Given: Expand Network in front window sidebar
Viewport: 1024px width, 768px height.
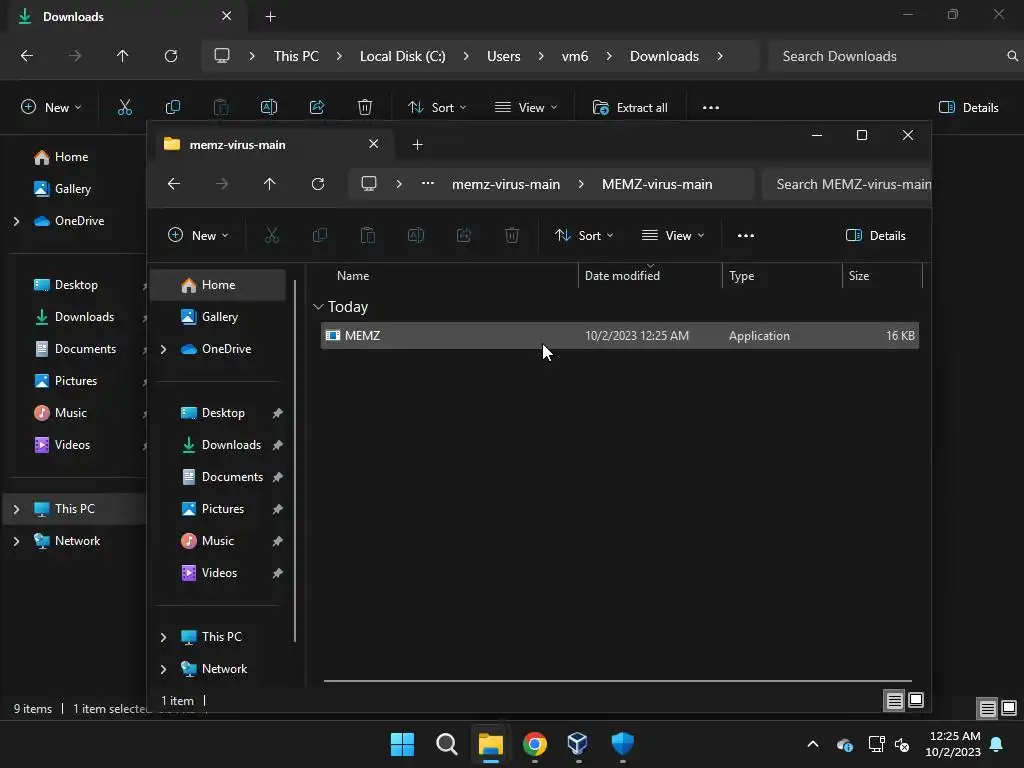Looking at the screenshot, I should (163, 669).
